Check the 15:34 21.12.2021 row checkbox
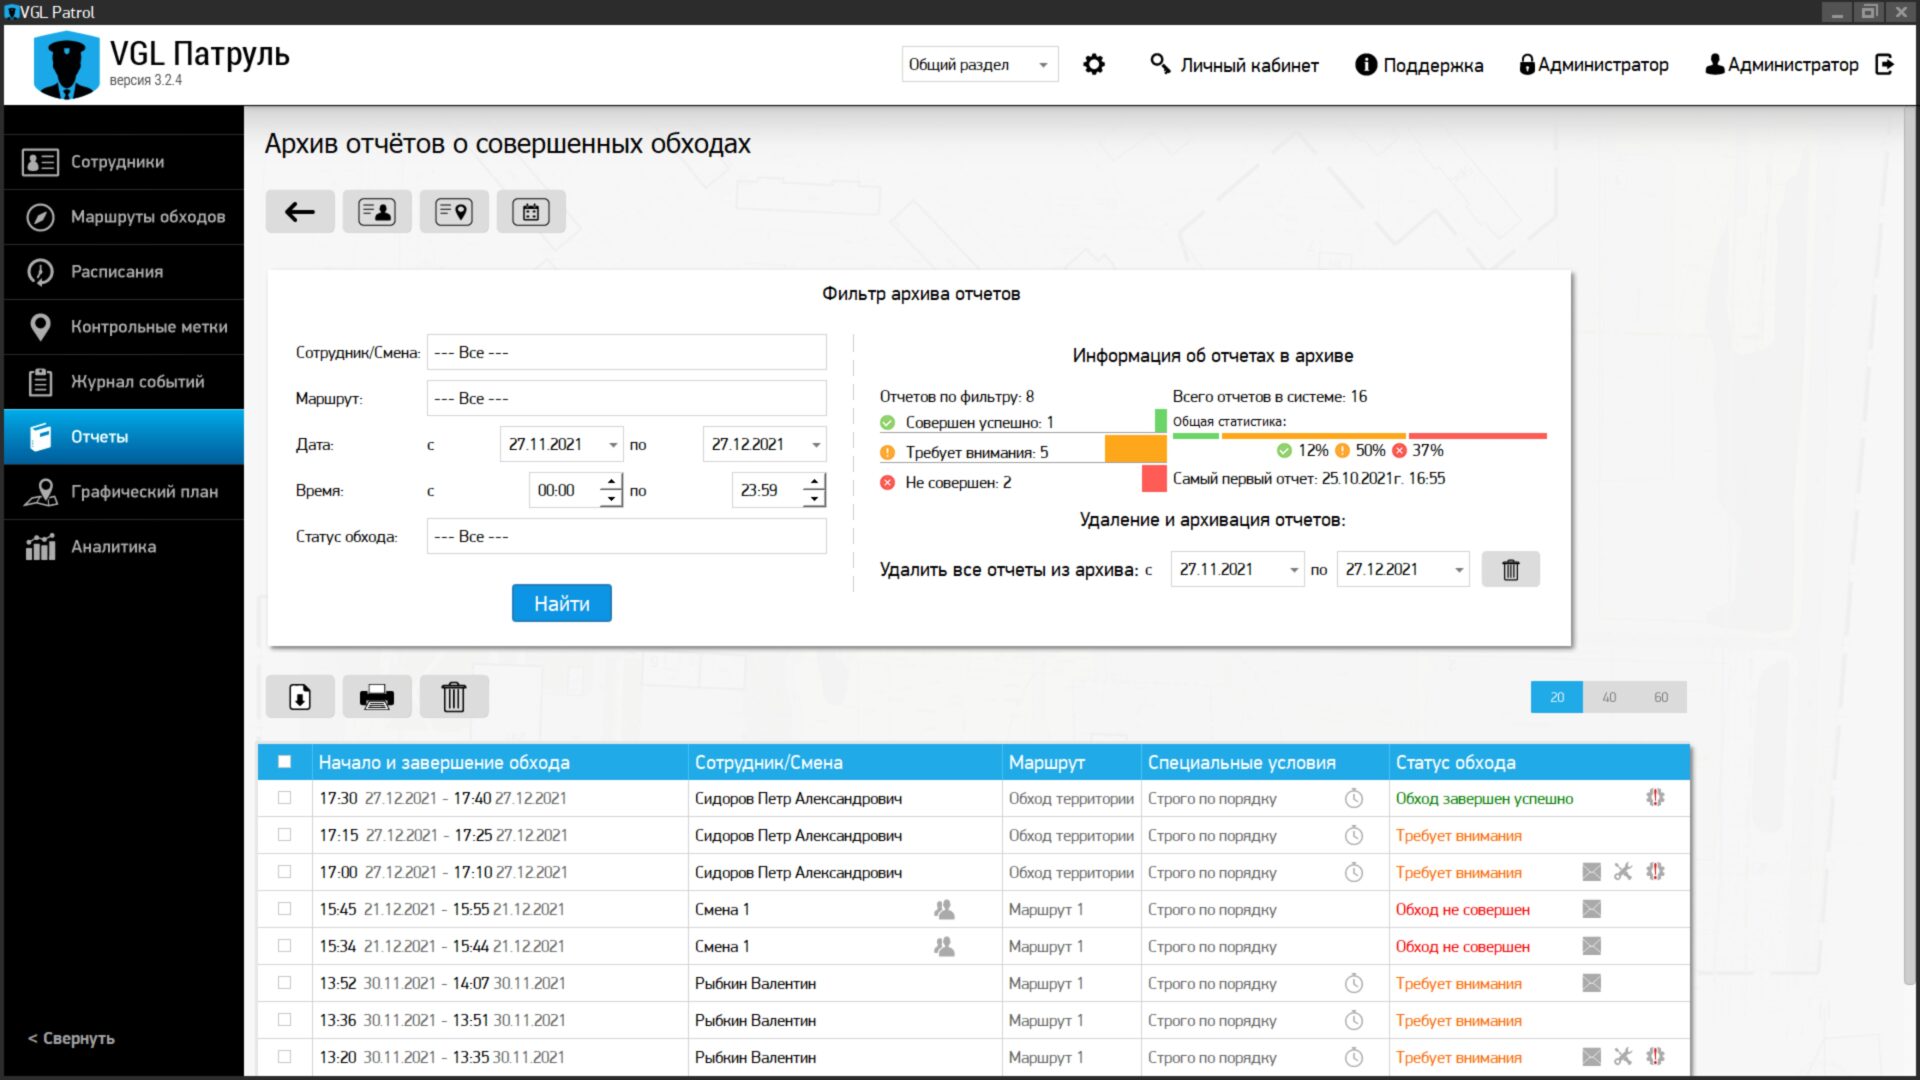This screenshot has width=1920, height=1080. (285, 946)
